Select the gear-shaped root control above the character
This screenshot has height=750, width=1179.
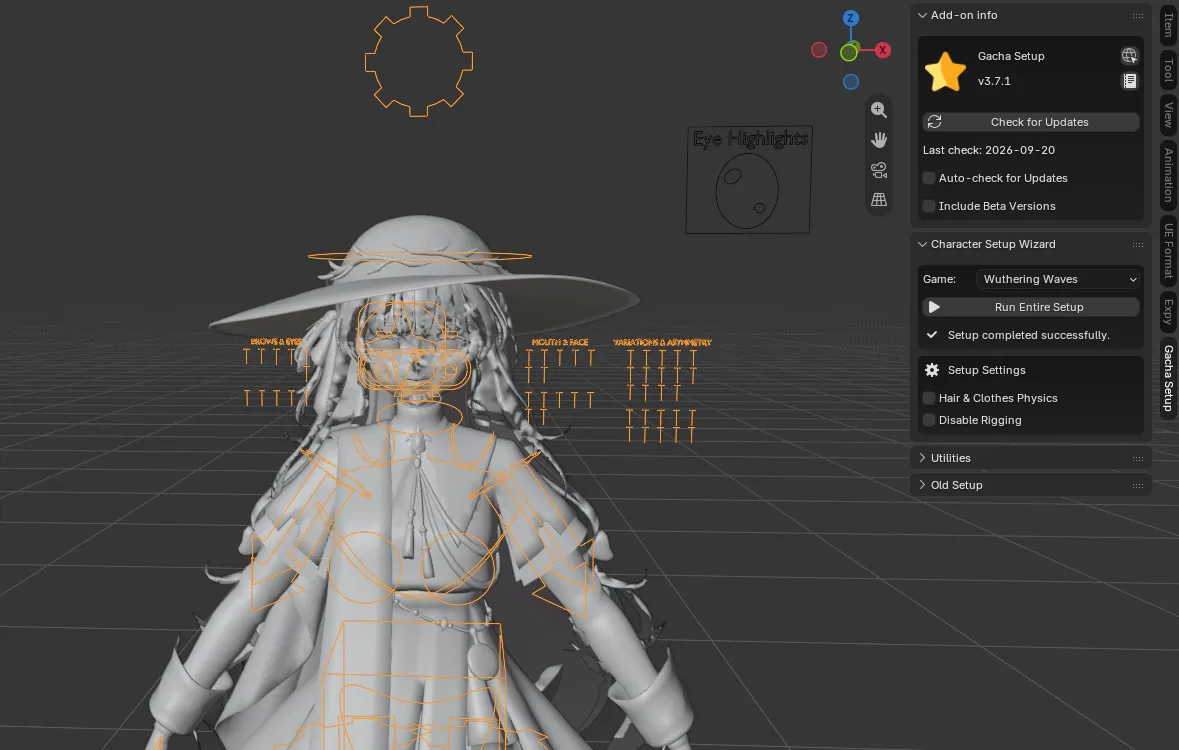[419, 62]
